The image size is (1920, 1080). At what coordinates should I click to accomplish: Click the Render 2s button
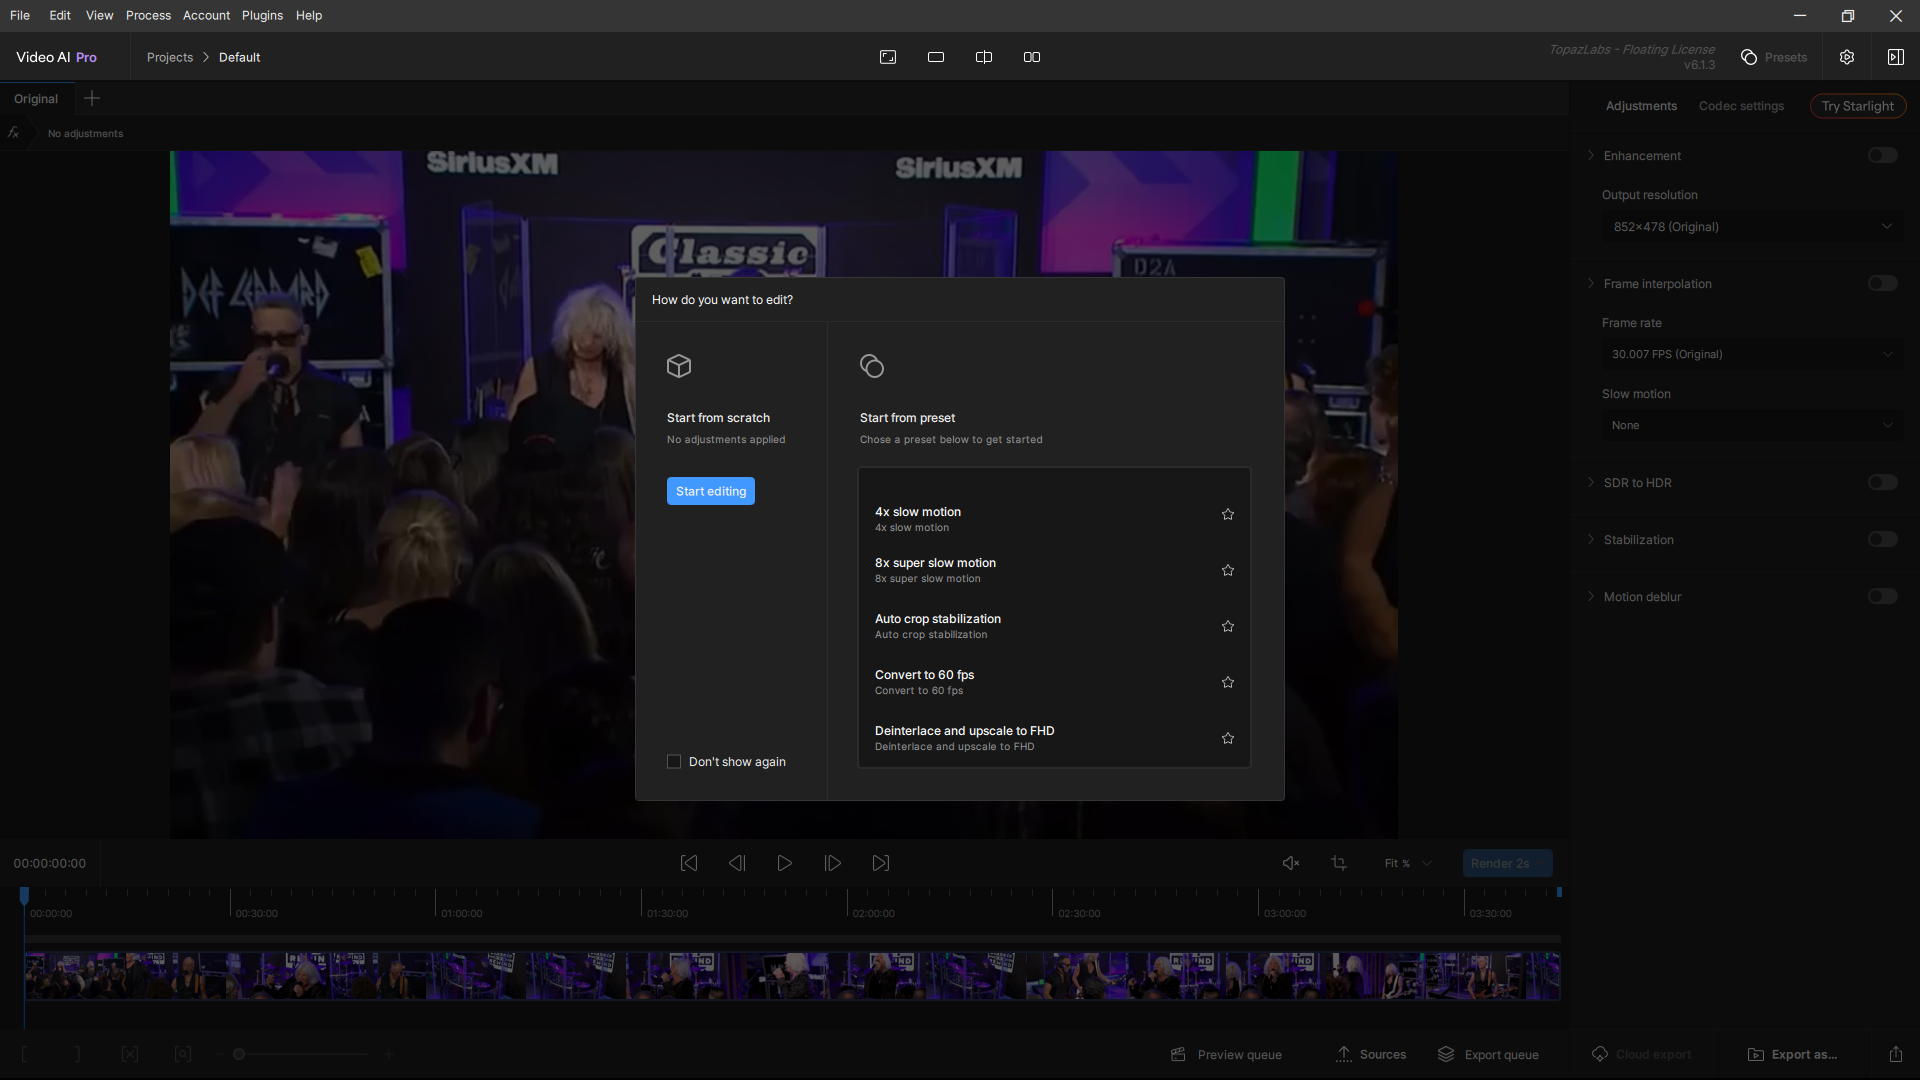(x=1507, y=863)
